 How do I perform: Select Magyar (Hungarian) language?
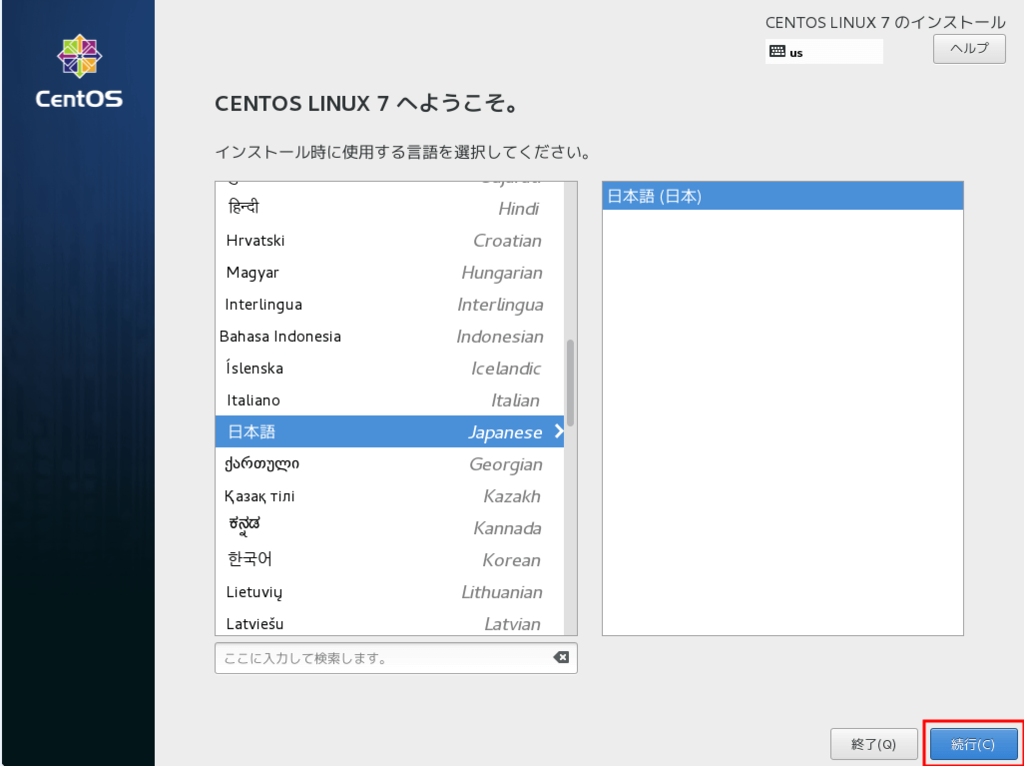pos(389,272)
